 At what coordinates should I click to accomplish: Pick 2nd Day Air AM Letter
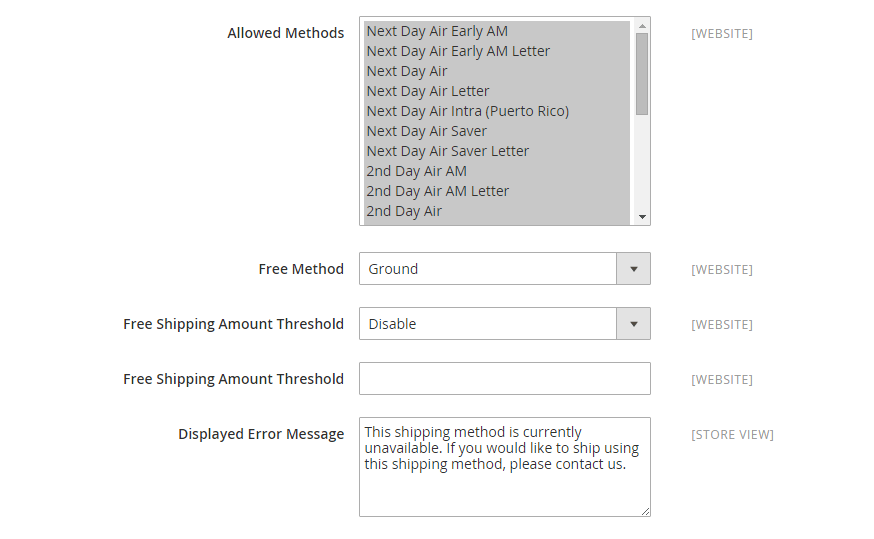438,191
